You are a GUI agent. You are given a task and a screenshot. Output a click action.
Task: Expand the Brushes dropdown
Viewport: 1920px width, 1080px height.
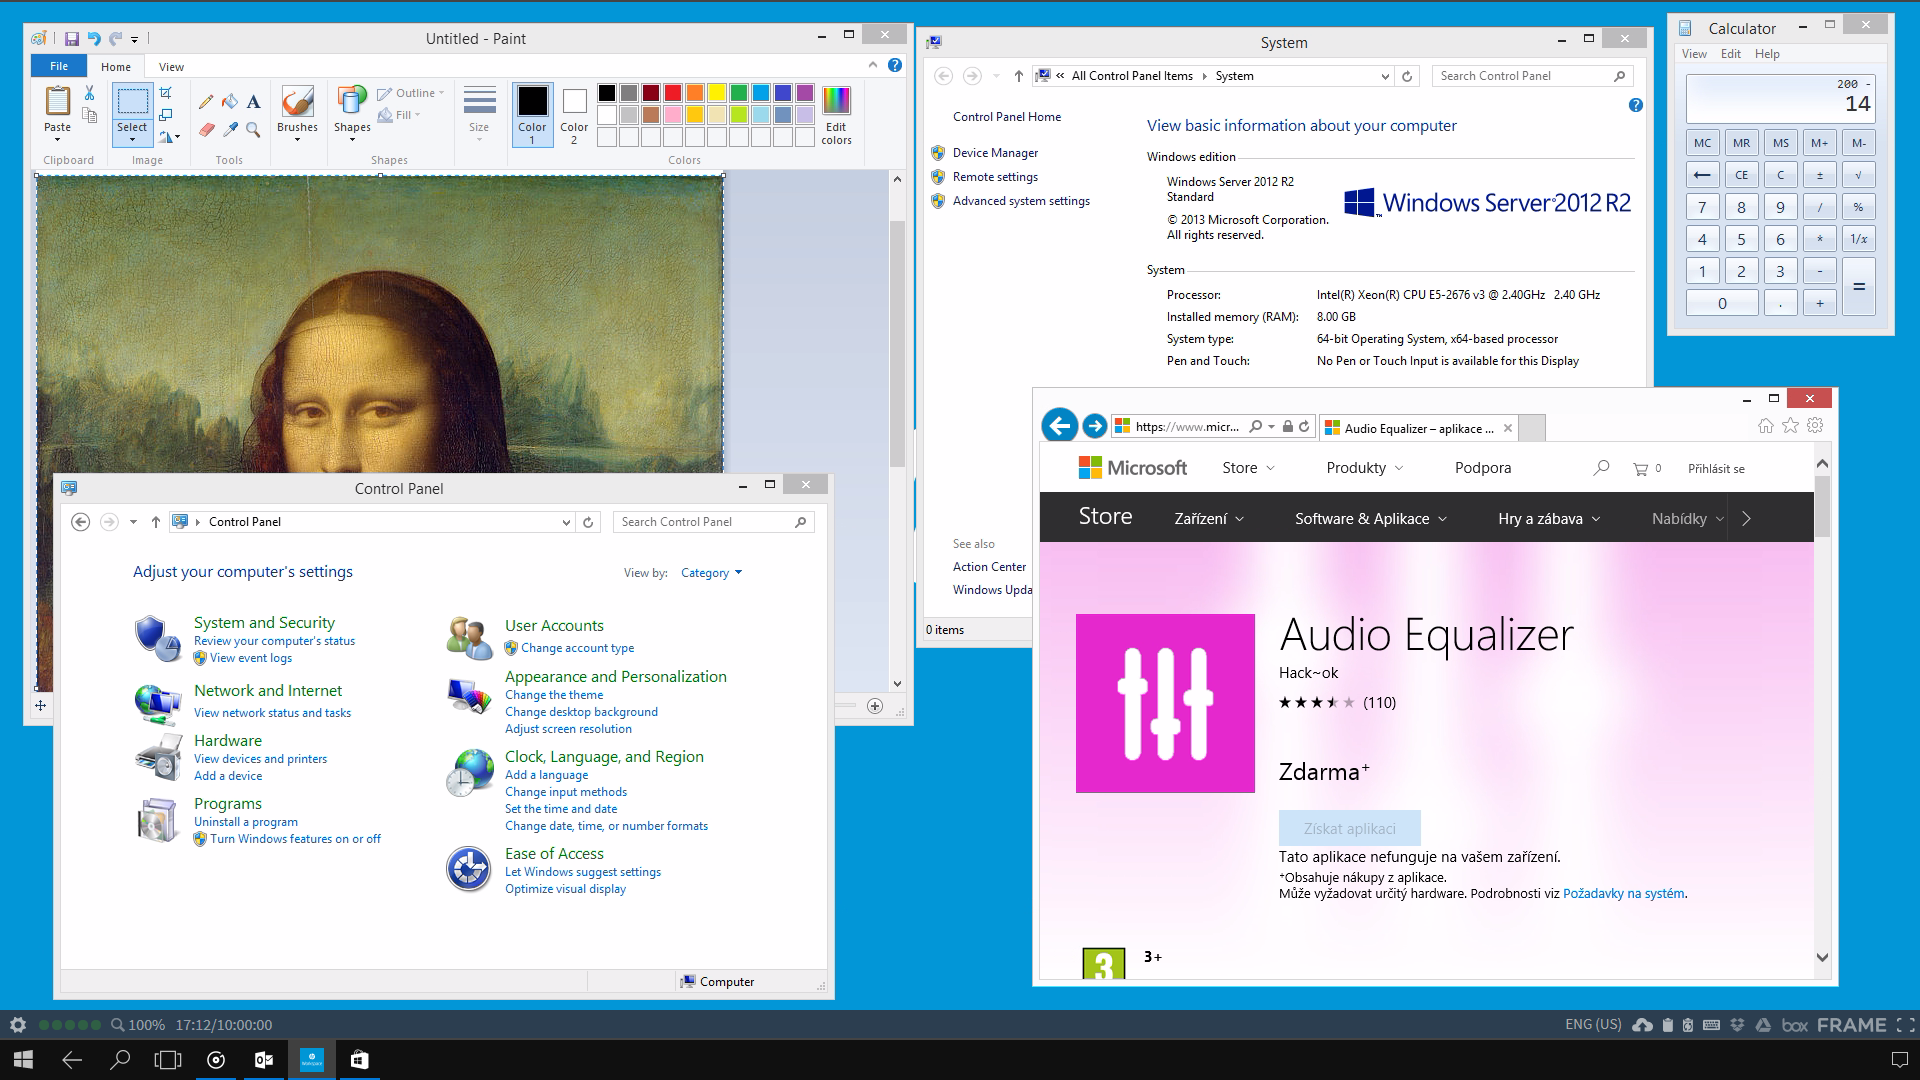click(x=297, y=138)
